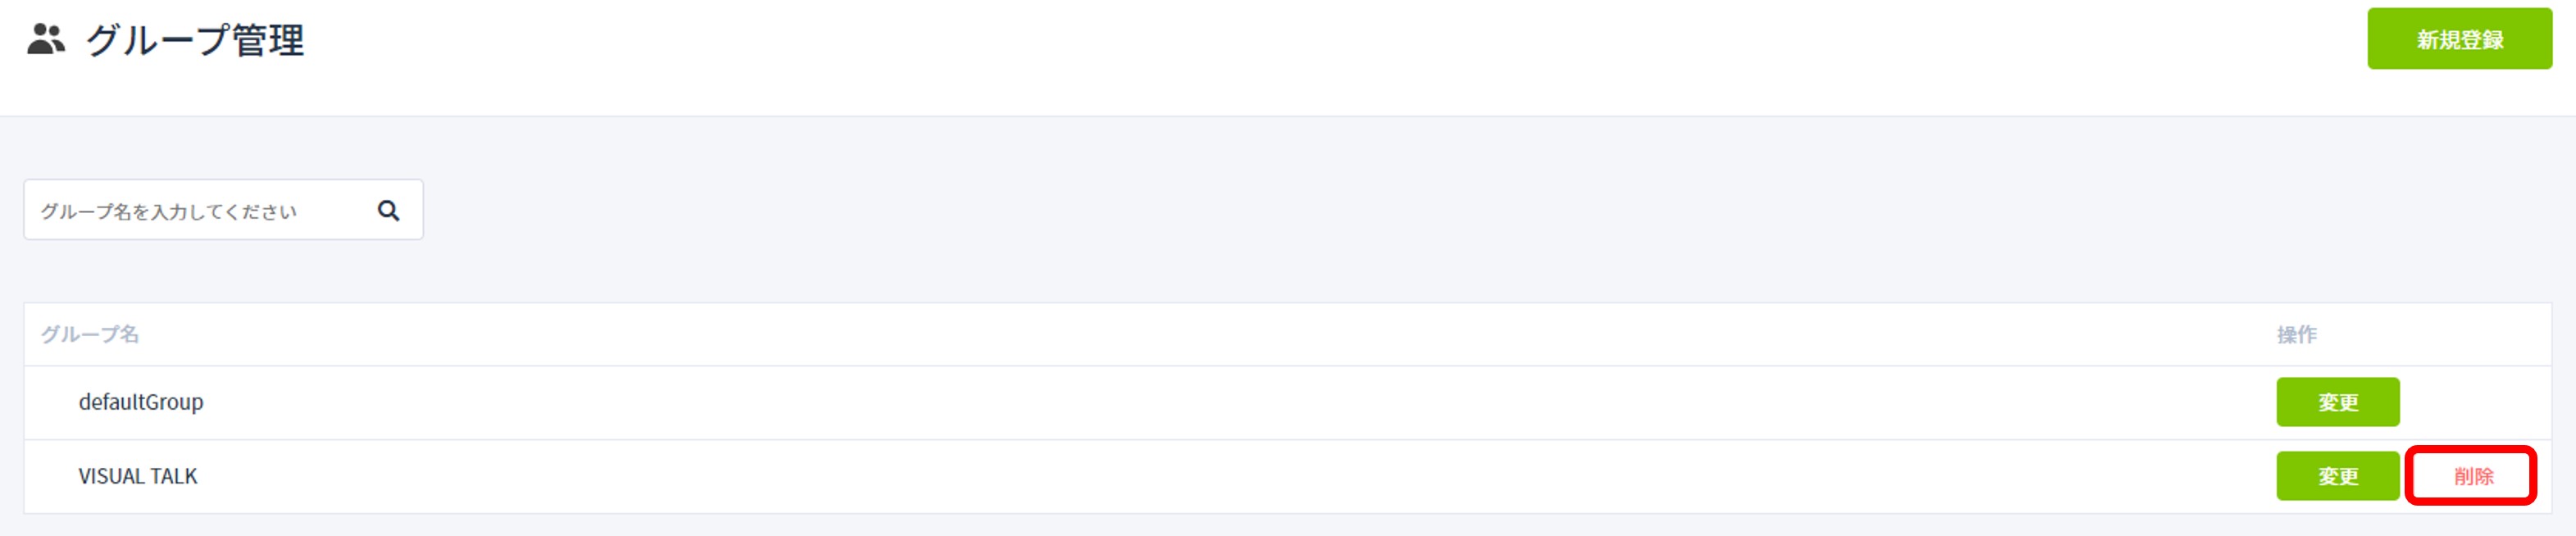Select the defaultGroup group name
2576x536 pixels.
141,402
